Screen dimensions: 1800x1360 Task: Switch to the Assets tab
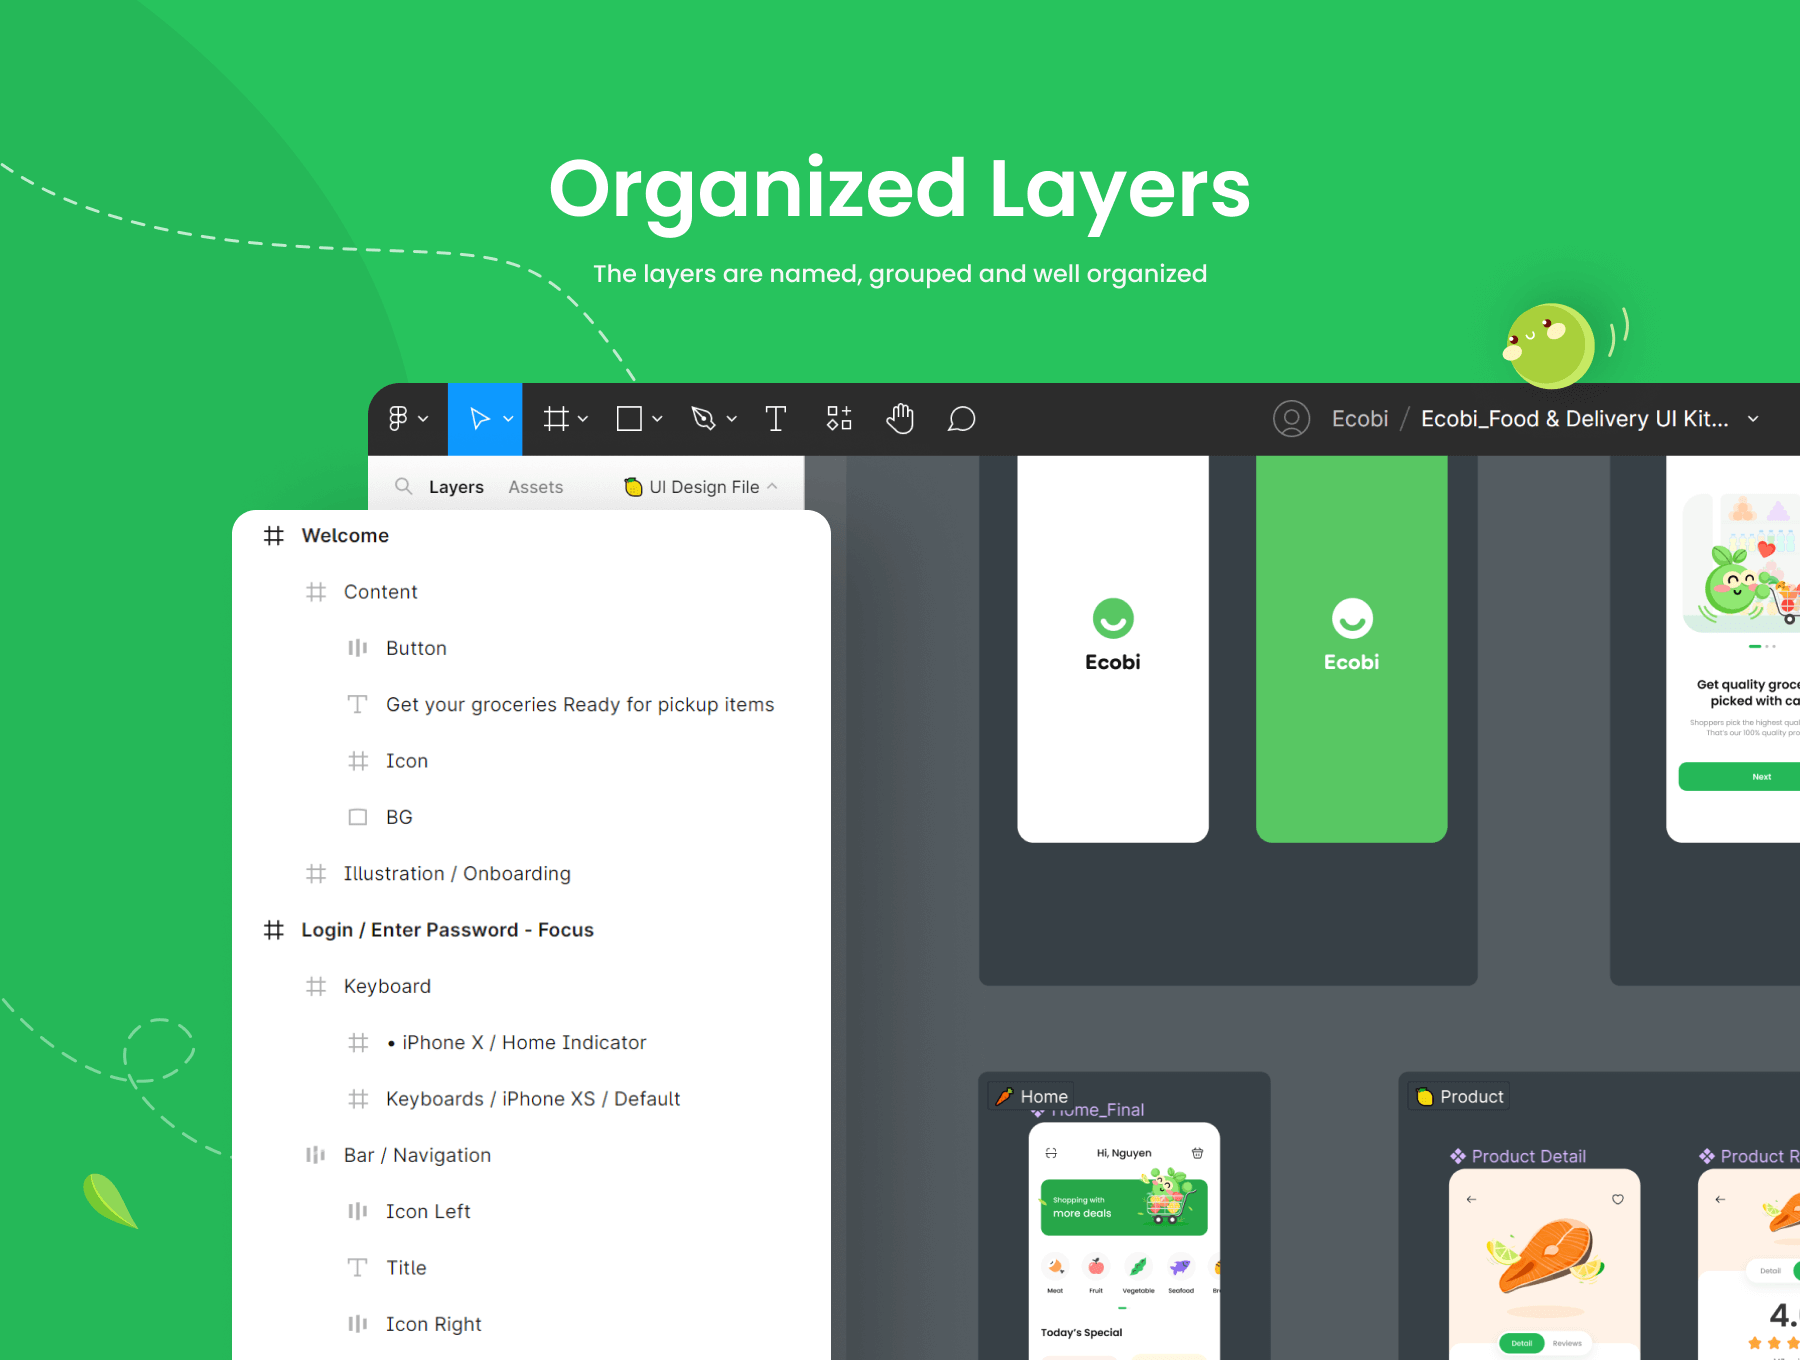[x=535, y=487]
